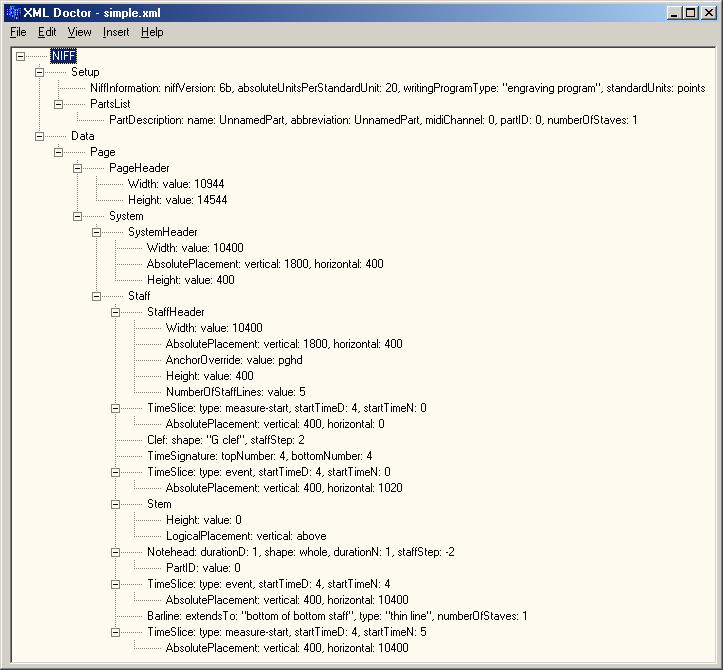Collapse the PartsList node
723x670 pixels.
coord(59,104)
